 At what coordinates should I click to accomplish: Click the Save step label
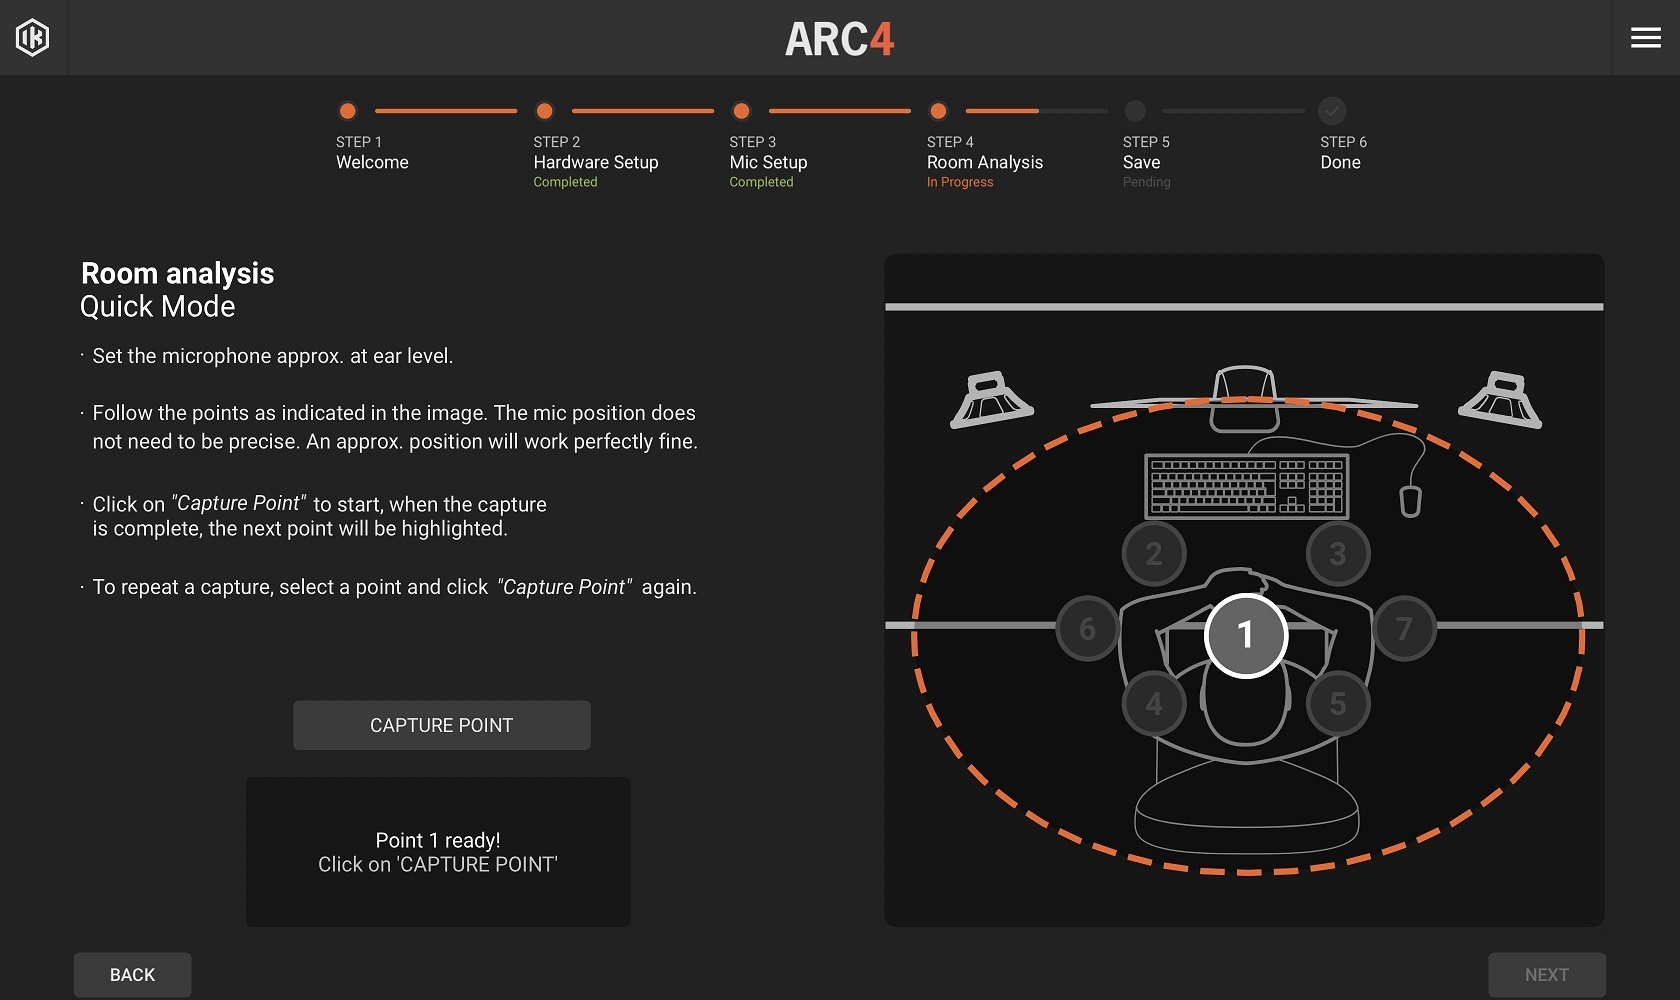pyautogui.click(x=1142, y=162)
